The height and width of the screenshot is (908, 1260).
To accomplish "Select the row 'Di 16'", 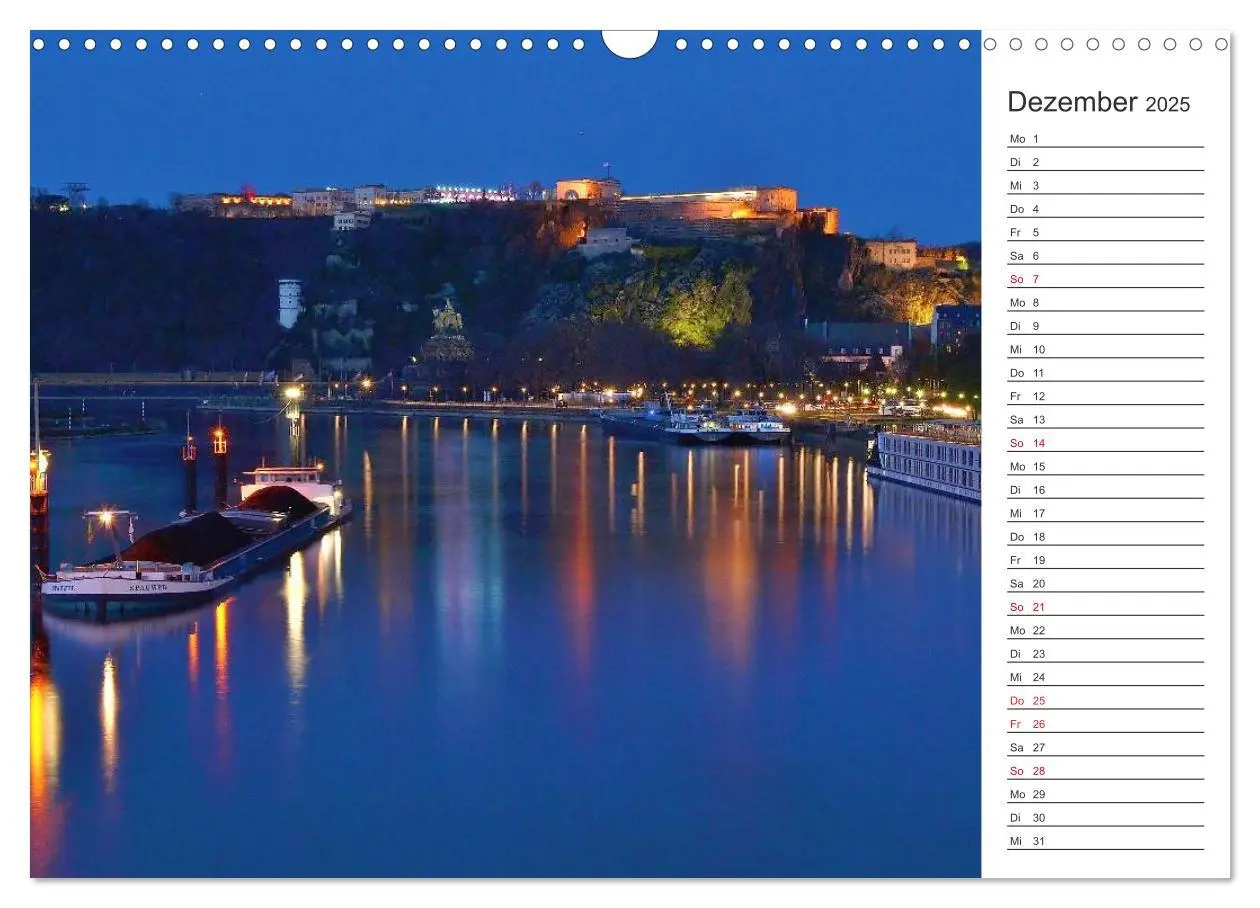I will click(1106, 489).
